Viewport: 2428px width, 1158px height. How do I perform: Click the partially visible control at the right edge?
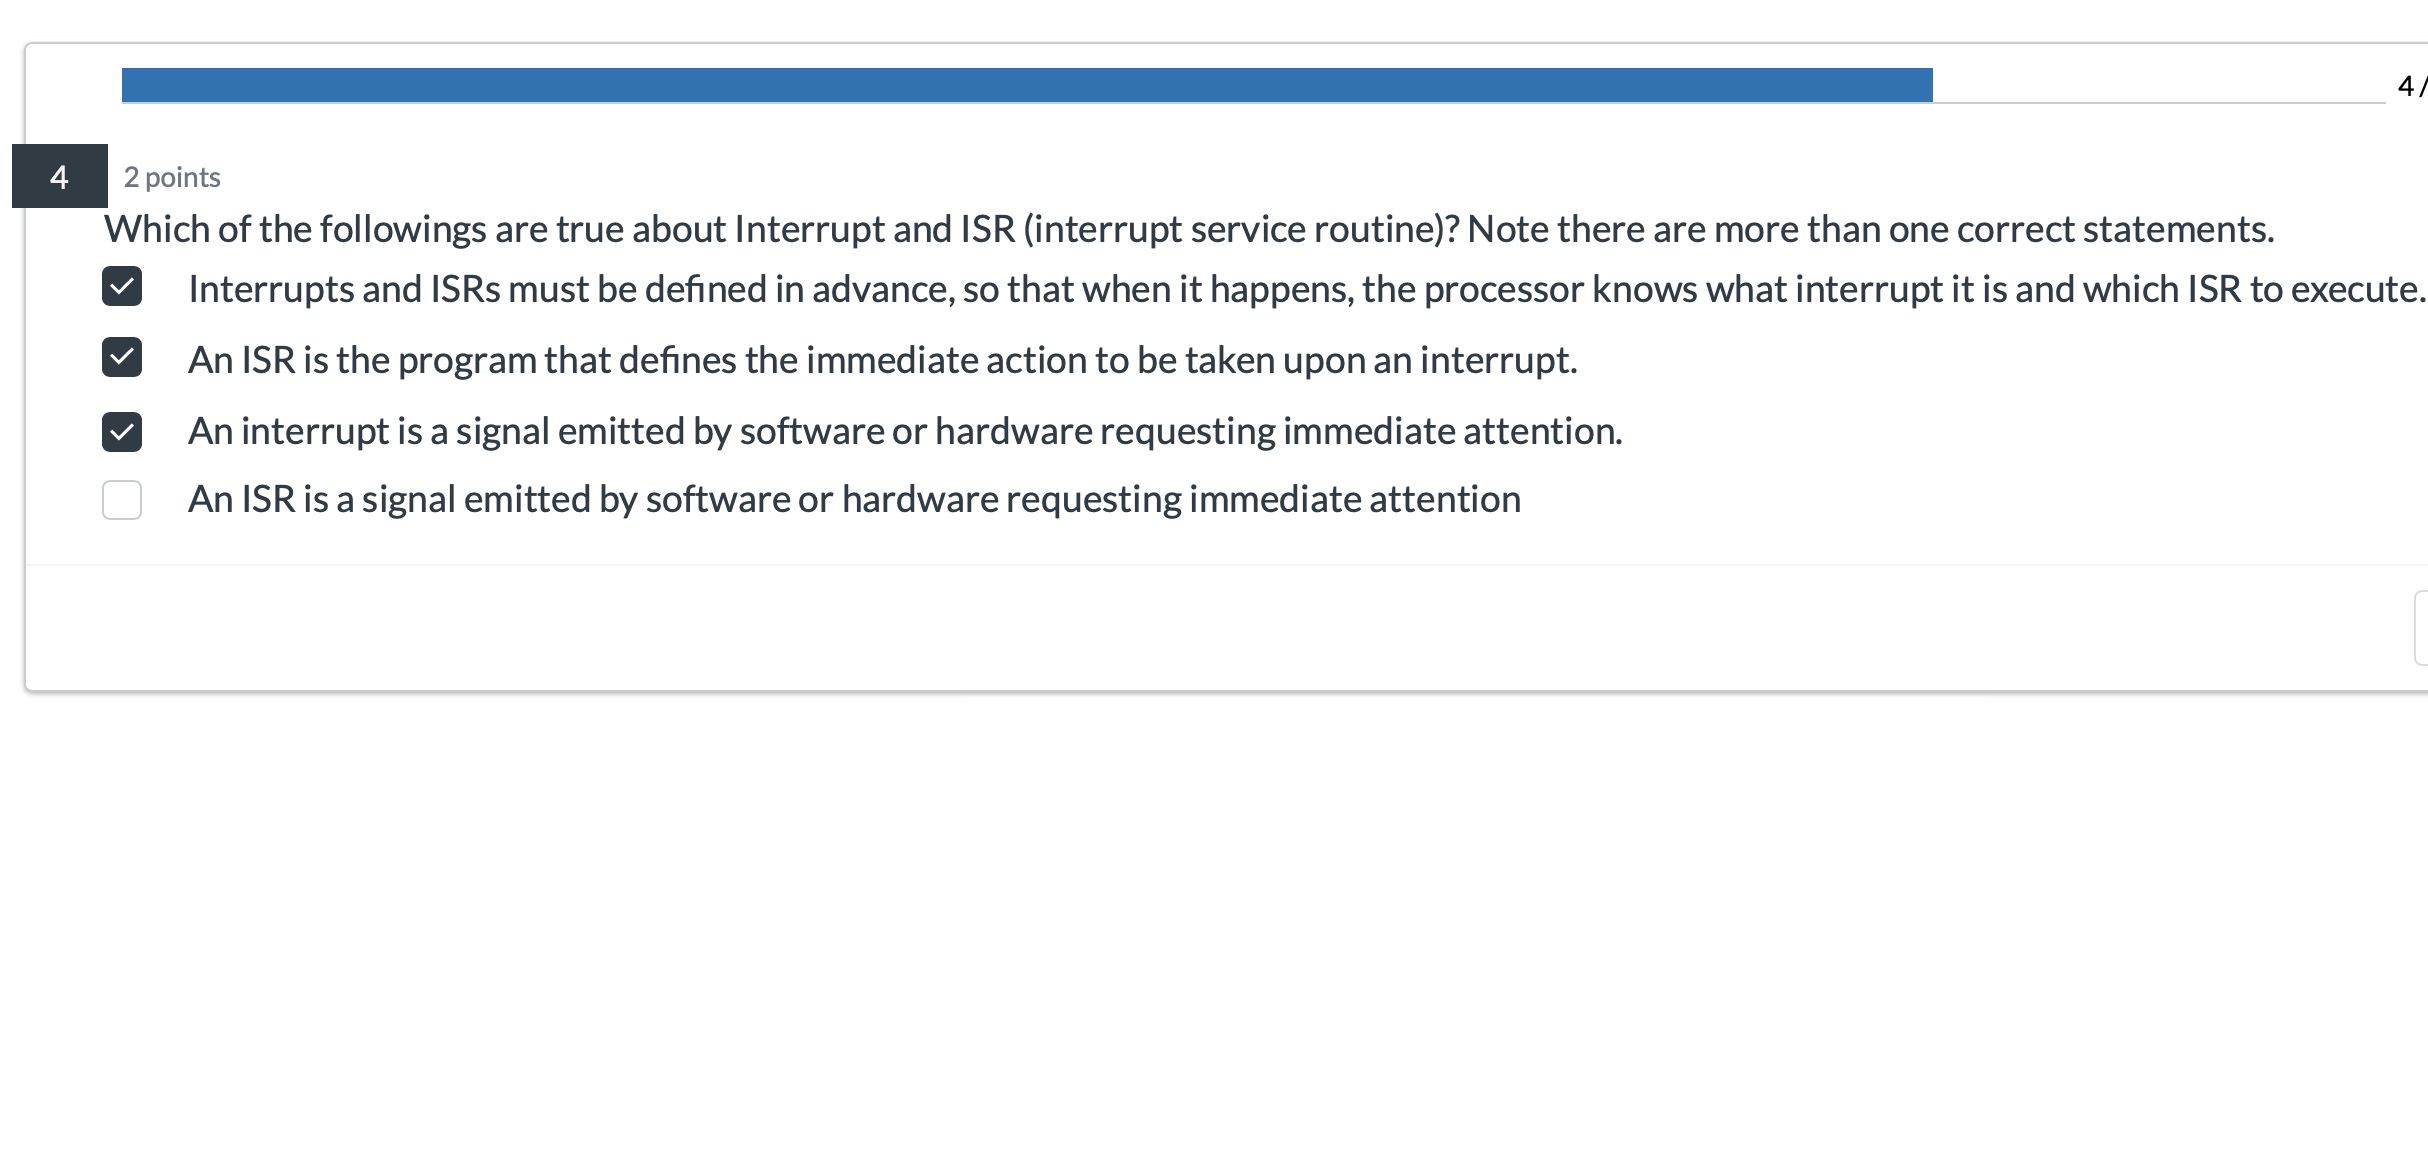pyautogui.click(x=2420, y=625)
